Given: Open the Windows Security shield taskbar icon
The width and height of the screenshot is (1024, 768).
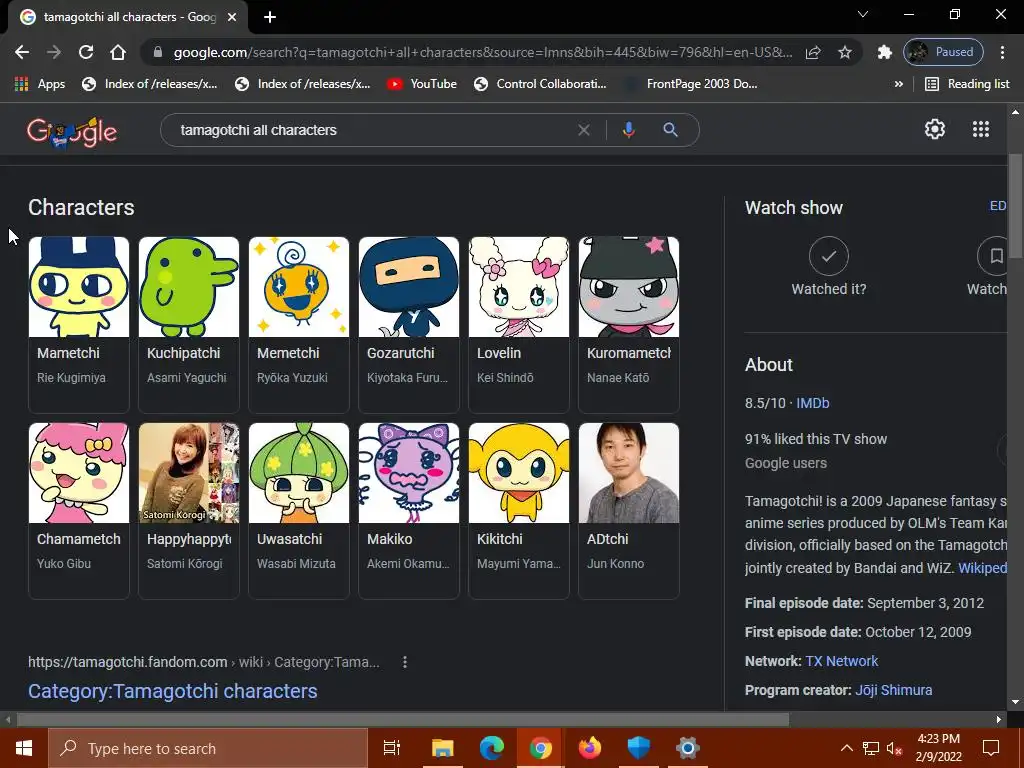Looking at the screenshot, I should click(638, 748).
